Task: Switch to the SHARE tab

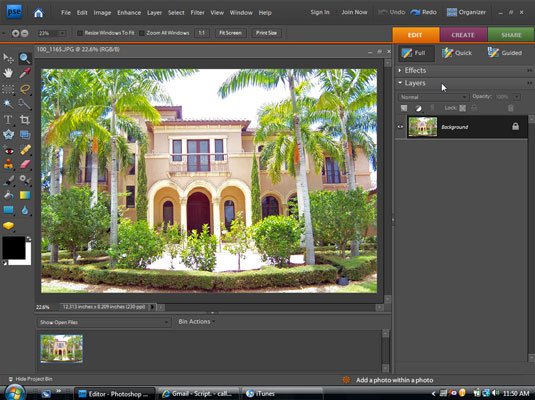Action: 511,35
